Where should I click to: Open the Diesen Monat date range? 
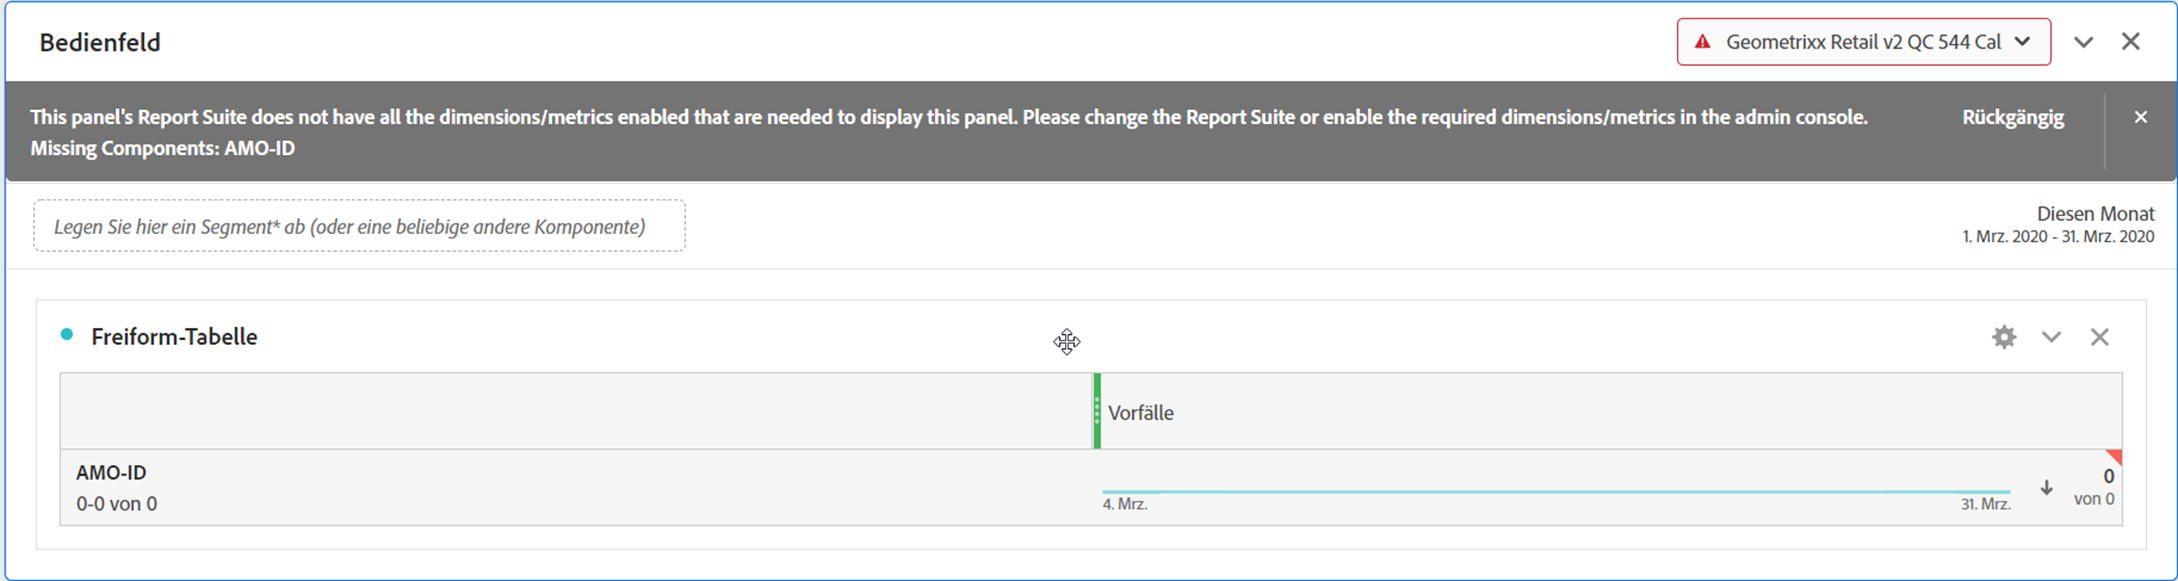(x=2058, y=224)
